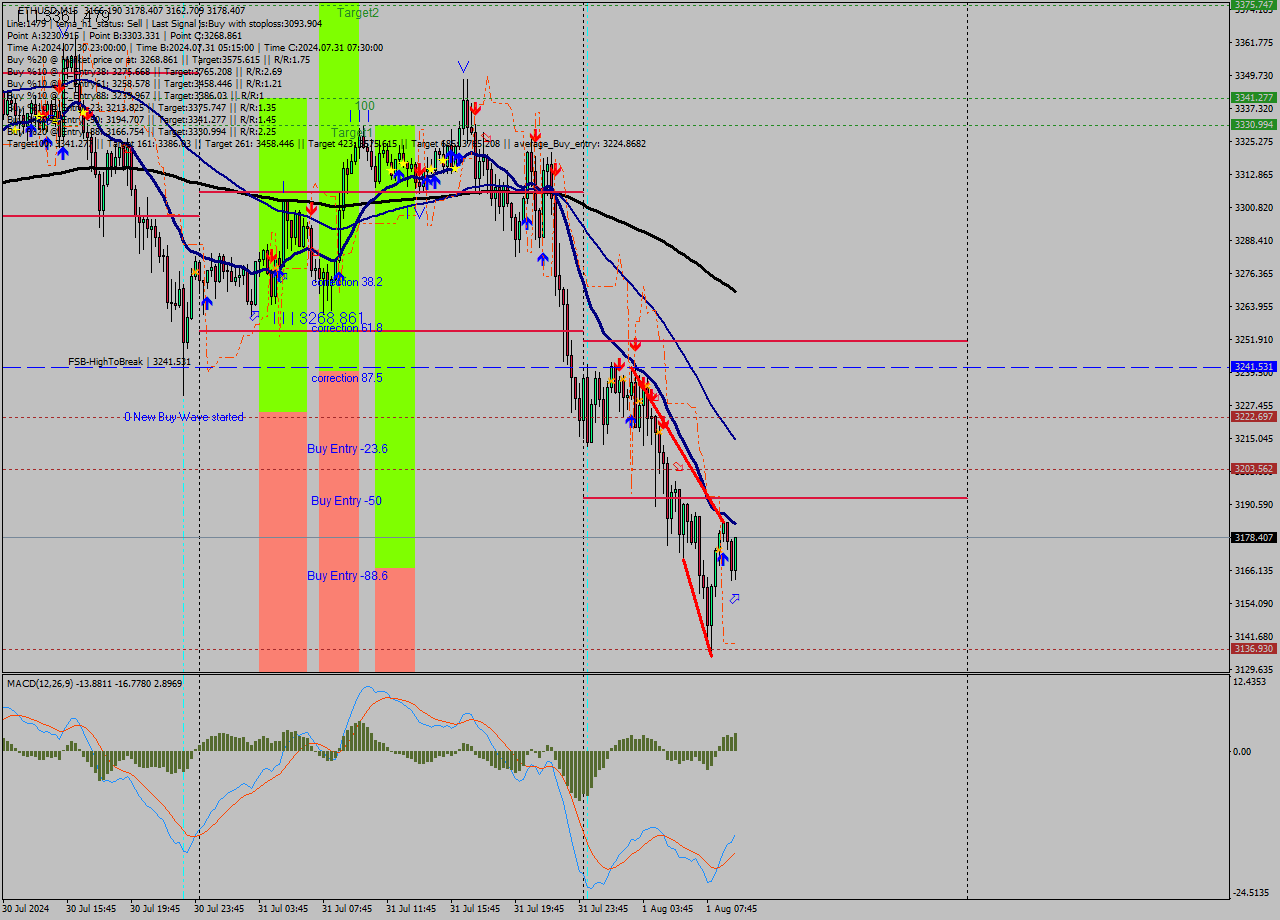1280x920 pixels.
Task: Select the '0 New Buy Wave started' text
Action: pyautogui.click(x=184, y=417)
